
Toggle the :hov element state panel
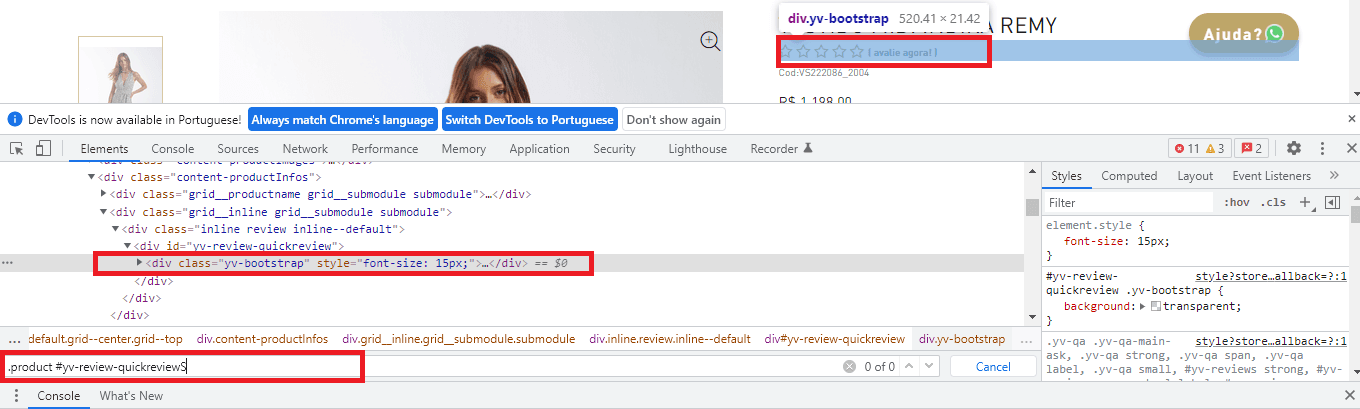(x=1236, y=202)
